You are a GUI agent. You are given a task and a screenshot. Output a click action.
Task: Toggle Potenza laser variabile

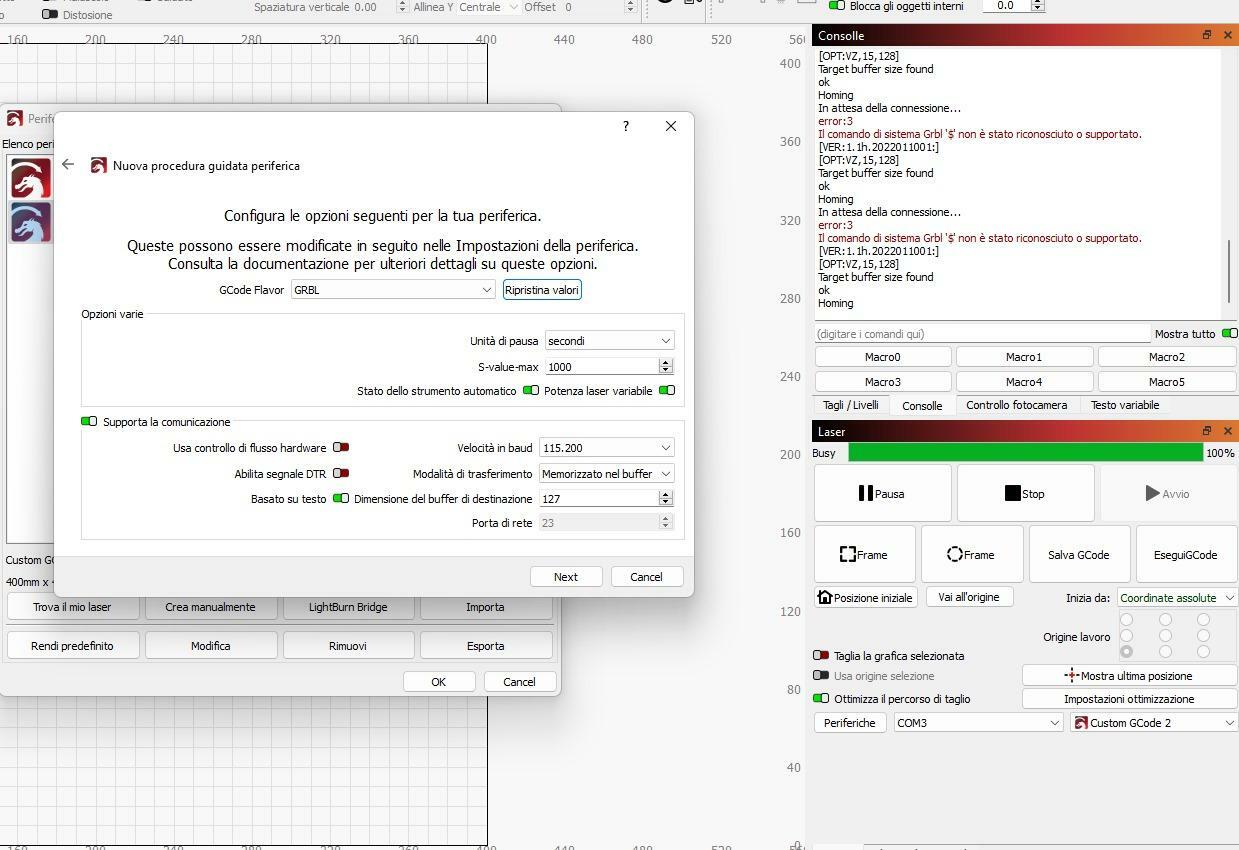click(x=667, y=391)
